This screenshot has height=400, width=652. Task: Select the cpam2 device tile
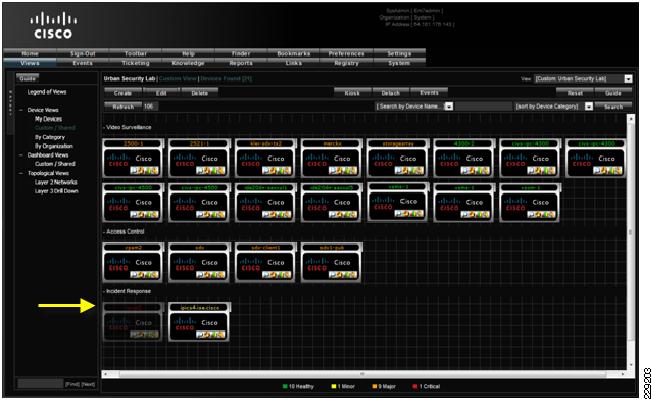pyautogui.click(x=133, y=262)
